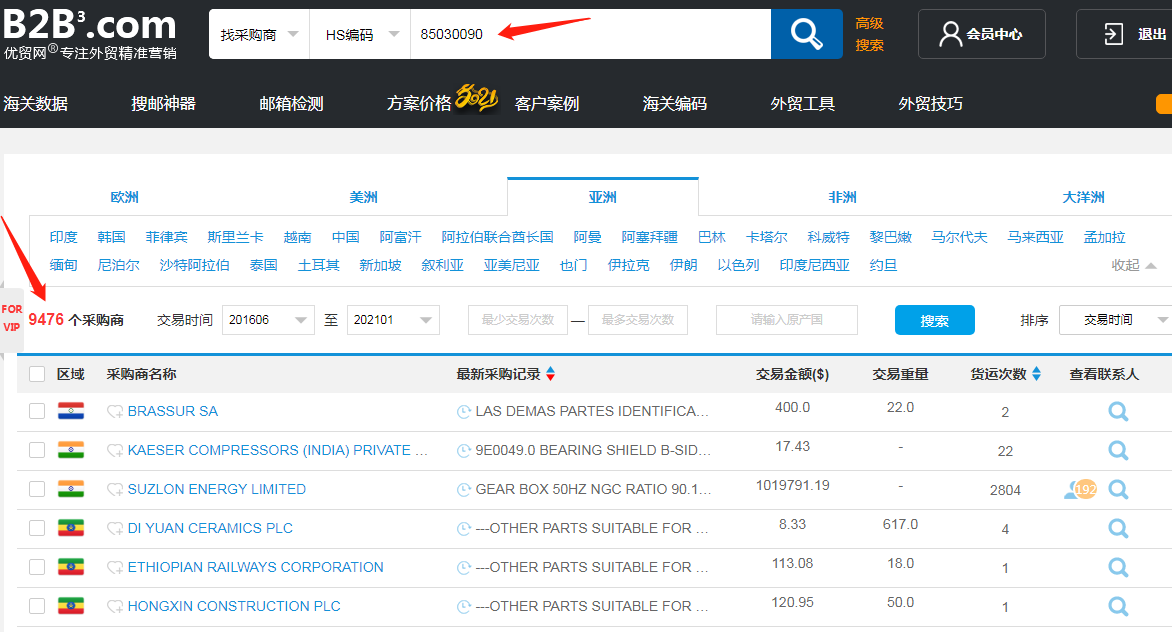Click chat bubble icon beside BRASSUR SA

tap(114, 412)
